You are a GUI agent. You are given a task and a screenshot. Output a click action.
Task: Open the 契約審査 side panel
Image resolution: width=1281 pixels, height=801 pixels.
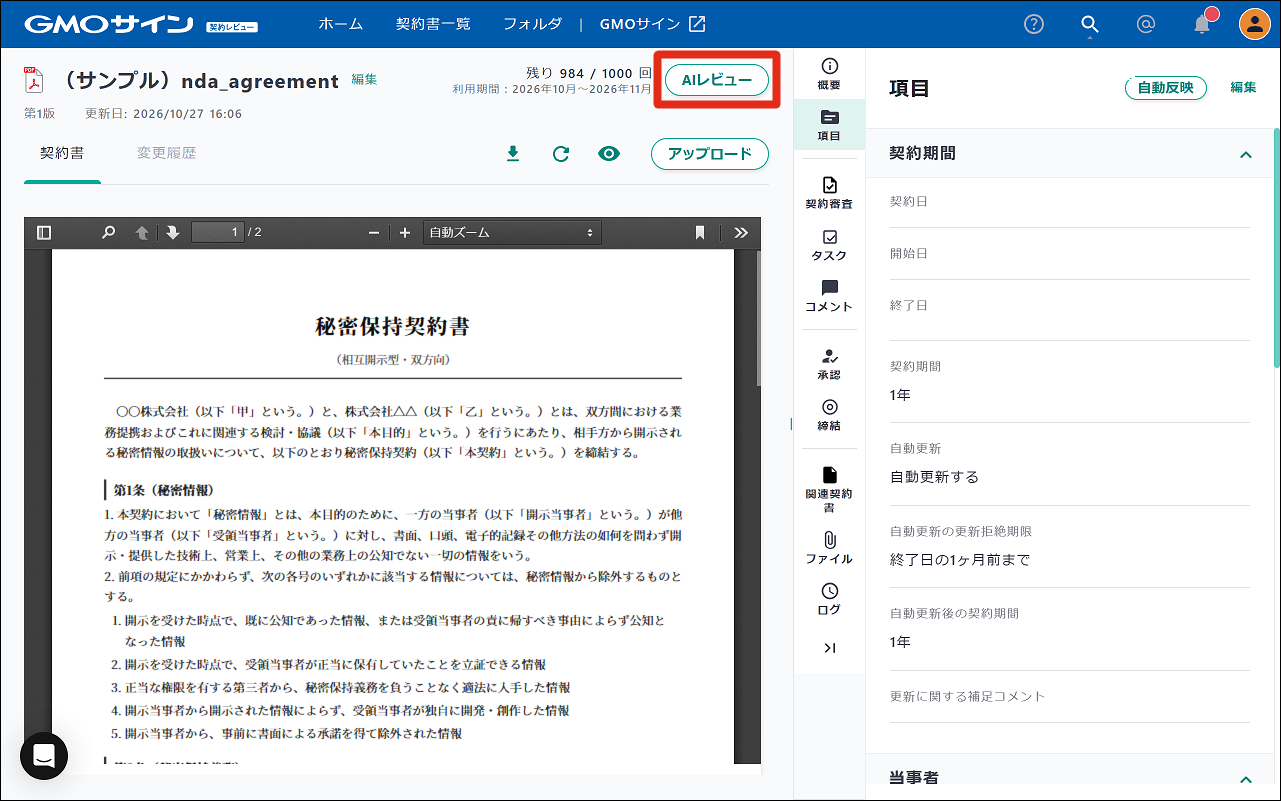(x=829, y=193)
